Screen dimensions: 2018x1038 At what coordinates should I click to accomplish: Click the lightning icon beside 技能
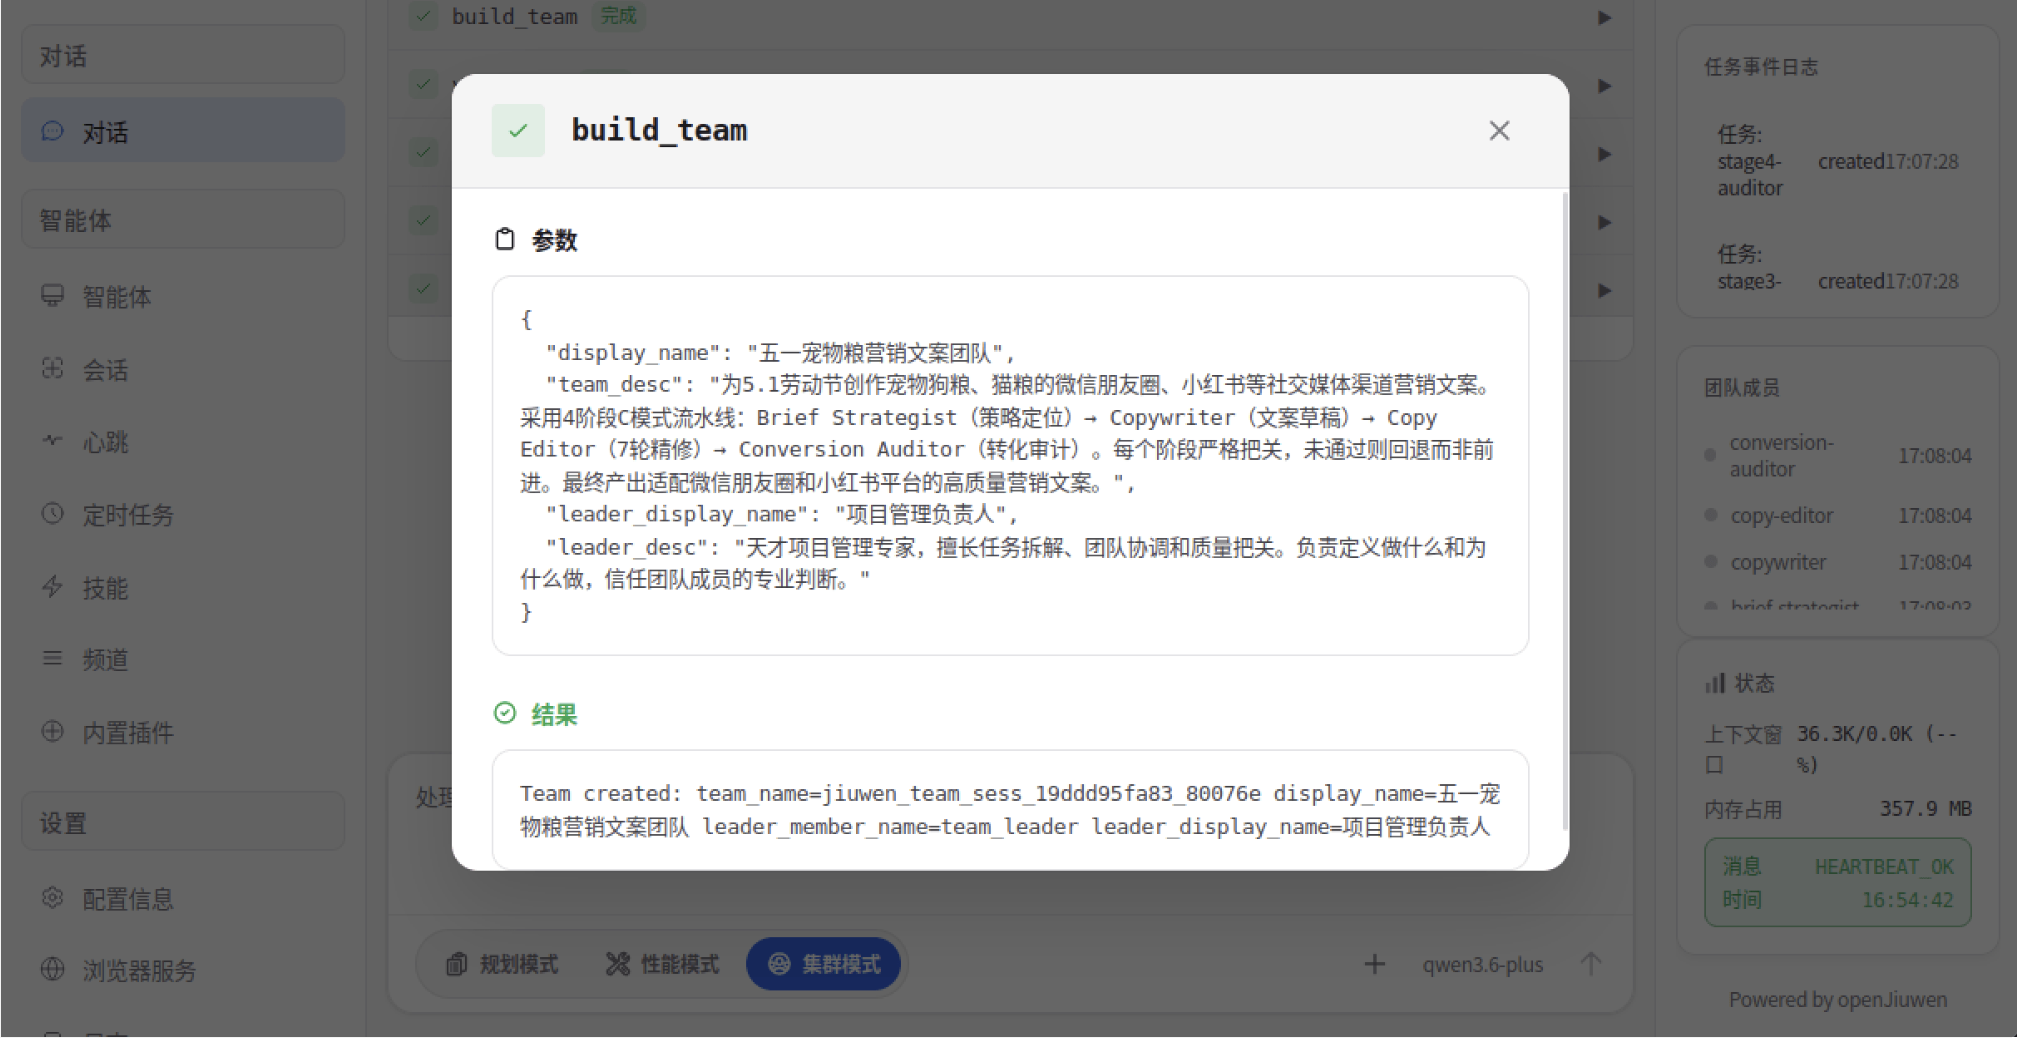pyautogui.click(x=52, y=586)
